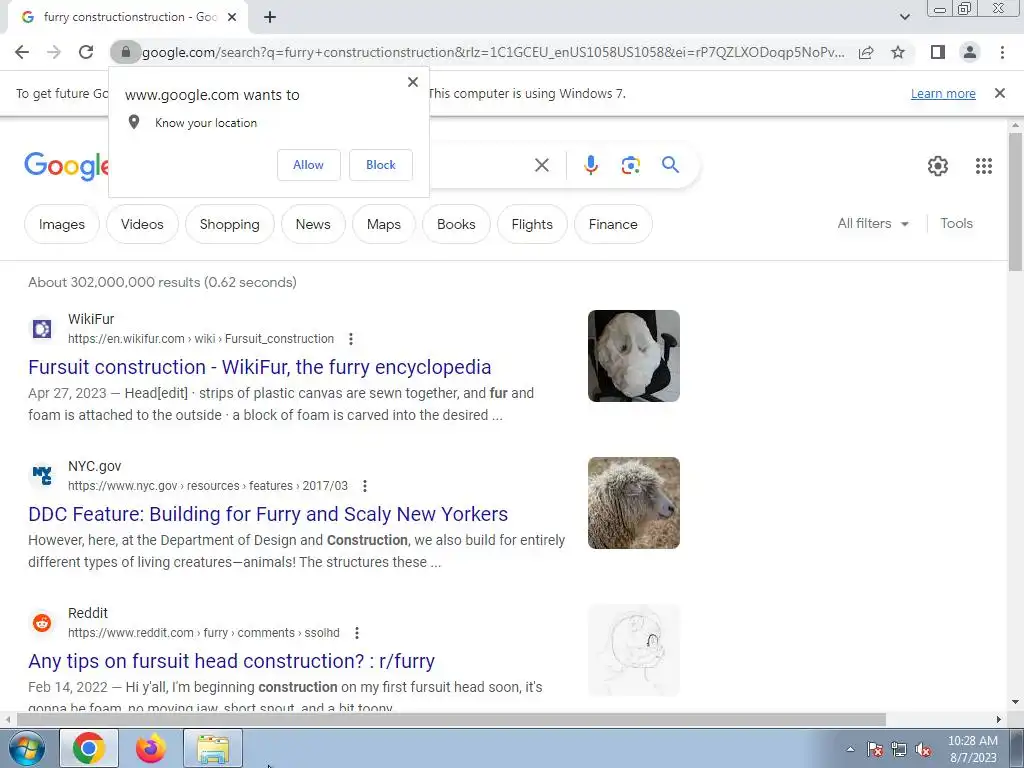Switch to Images results

click(x=62, y=224)
